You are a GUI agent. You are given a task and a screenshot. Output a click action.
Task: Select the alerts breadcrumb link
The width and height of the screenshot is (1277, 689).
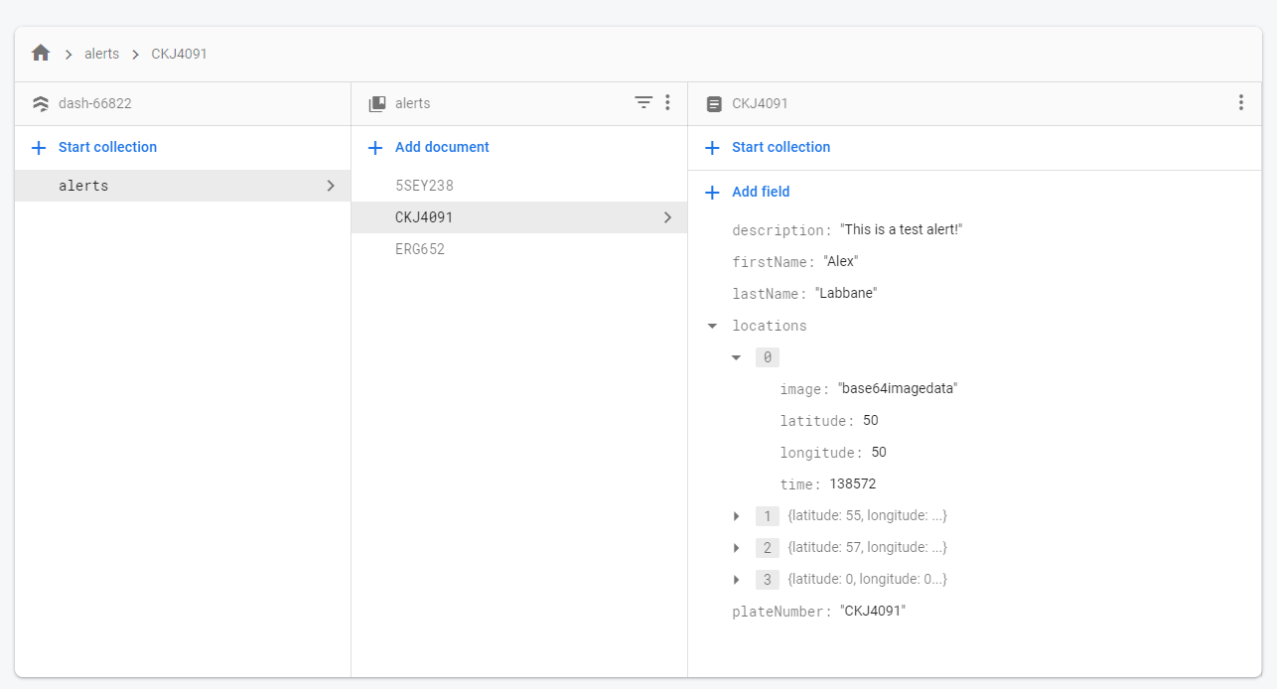[101, 54]
